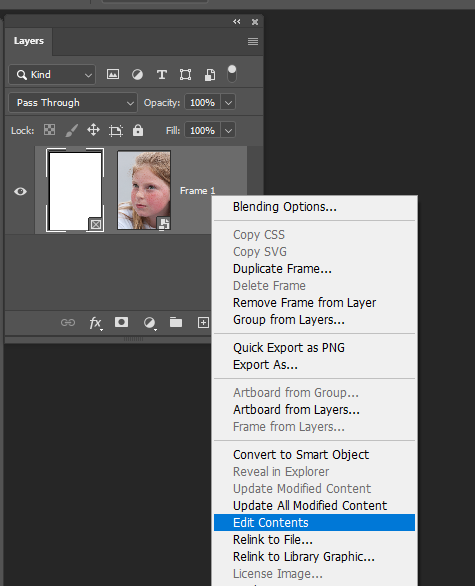
Task: Filter for shape layers icon
Action: (x=185, y=75)
